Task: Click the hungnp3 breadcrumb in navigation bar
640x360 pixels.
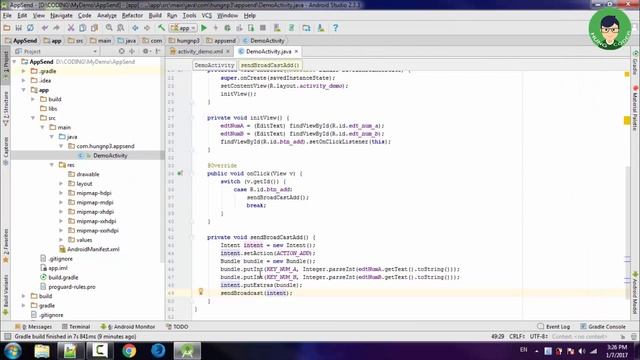Action: [x=184, y=41]
